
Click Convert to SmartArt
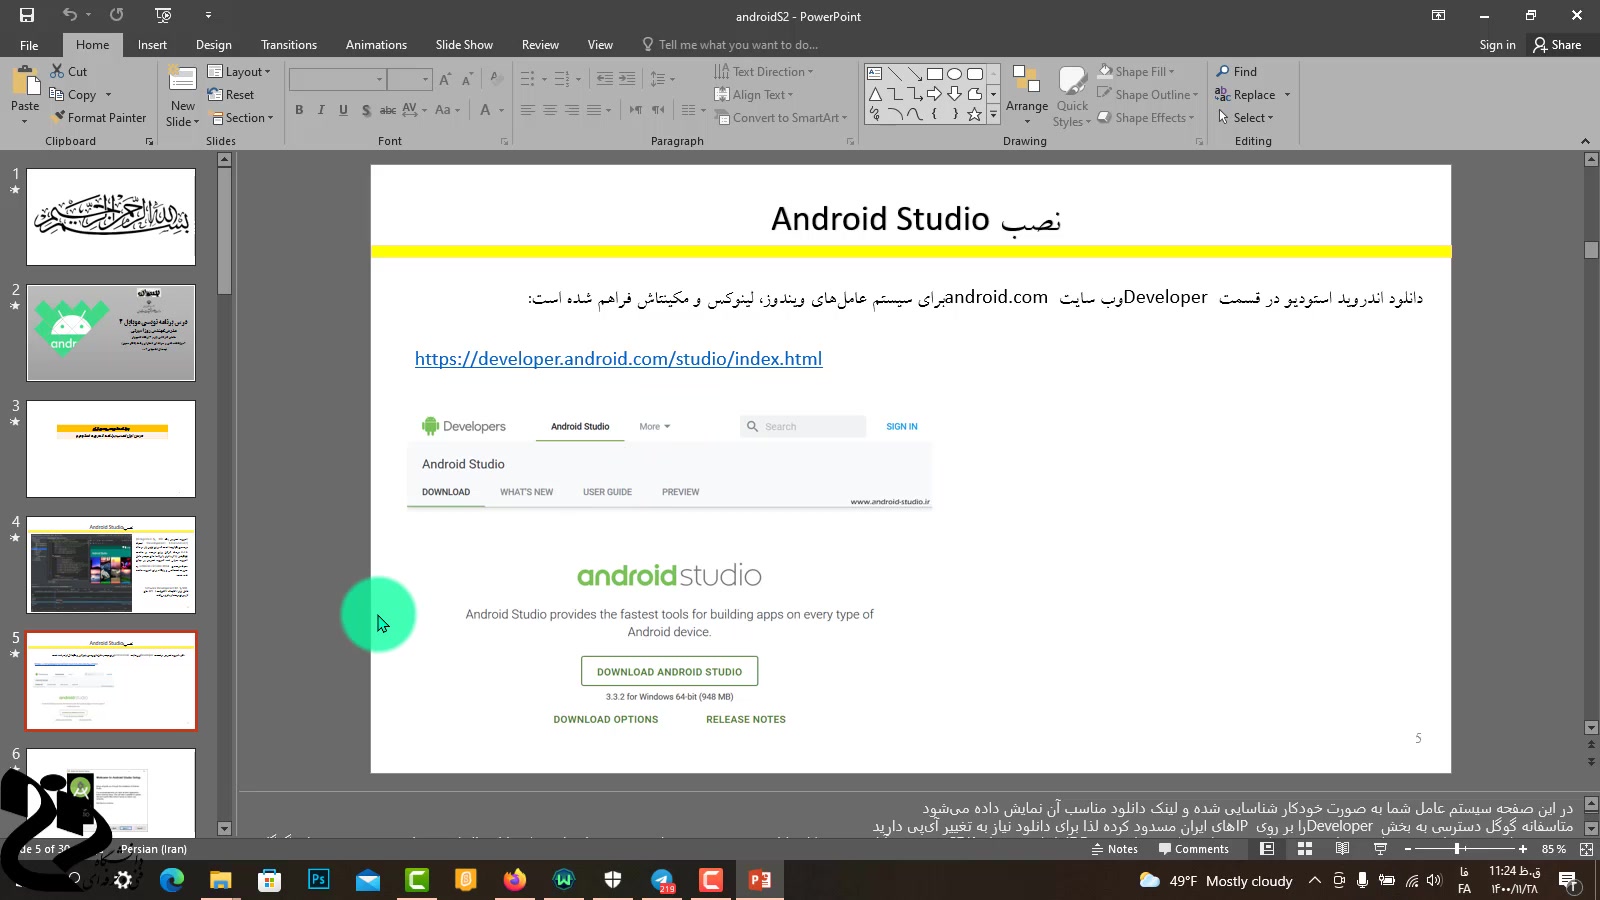tap(781, 118)
